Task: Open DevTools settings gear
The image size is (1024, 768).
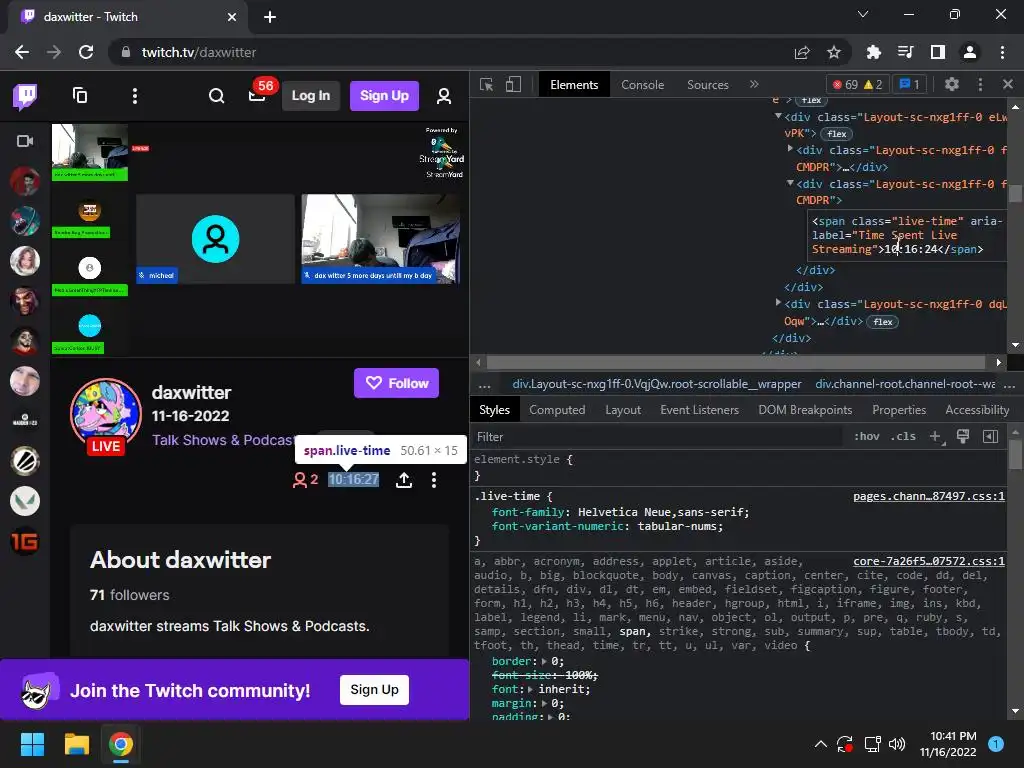Action: coord(952,84)
